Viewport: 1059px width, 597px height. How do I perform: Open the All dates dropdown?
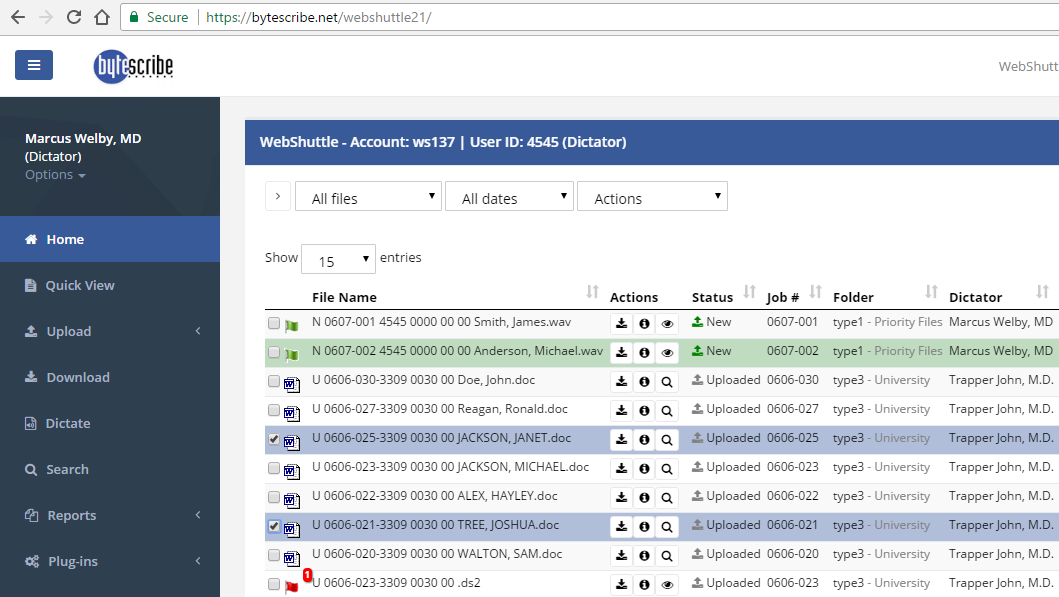point(509,197)
